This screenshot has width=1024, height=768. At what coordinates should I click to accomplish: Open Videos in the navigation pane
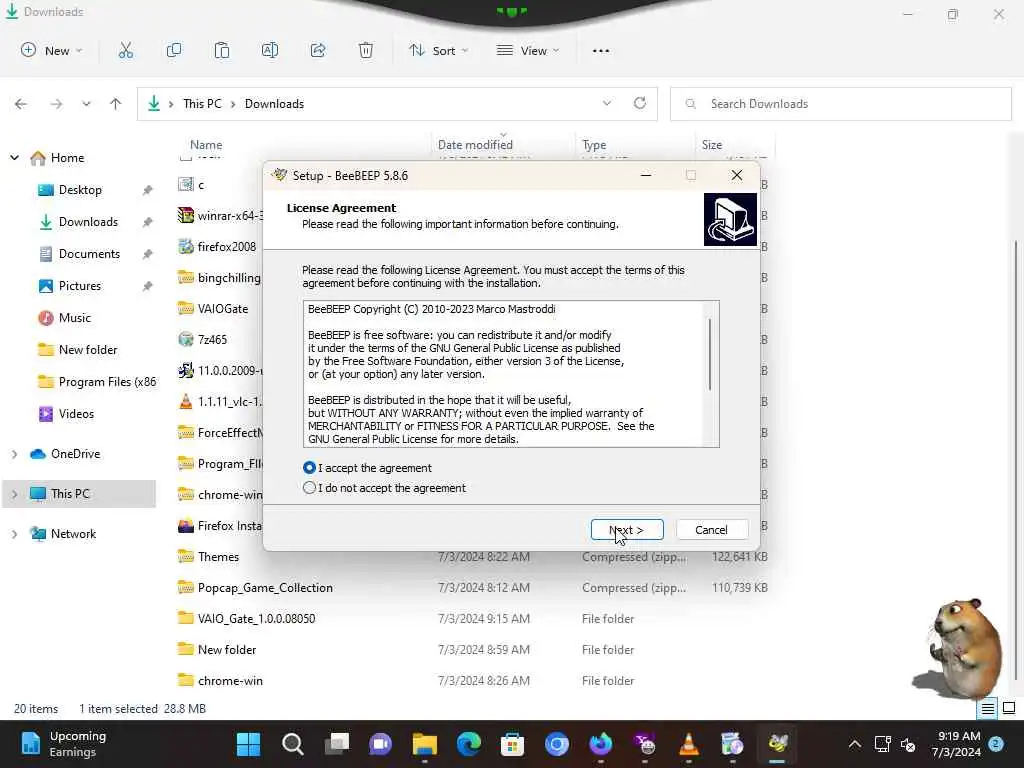pos(76,414)
